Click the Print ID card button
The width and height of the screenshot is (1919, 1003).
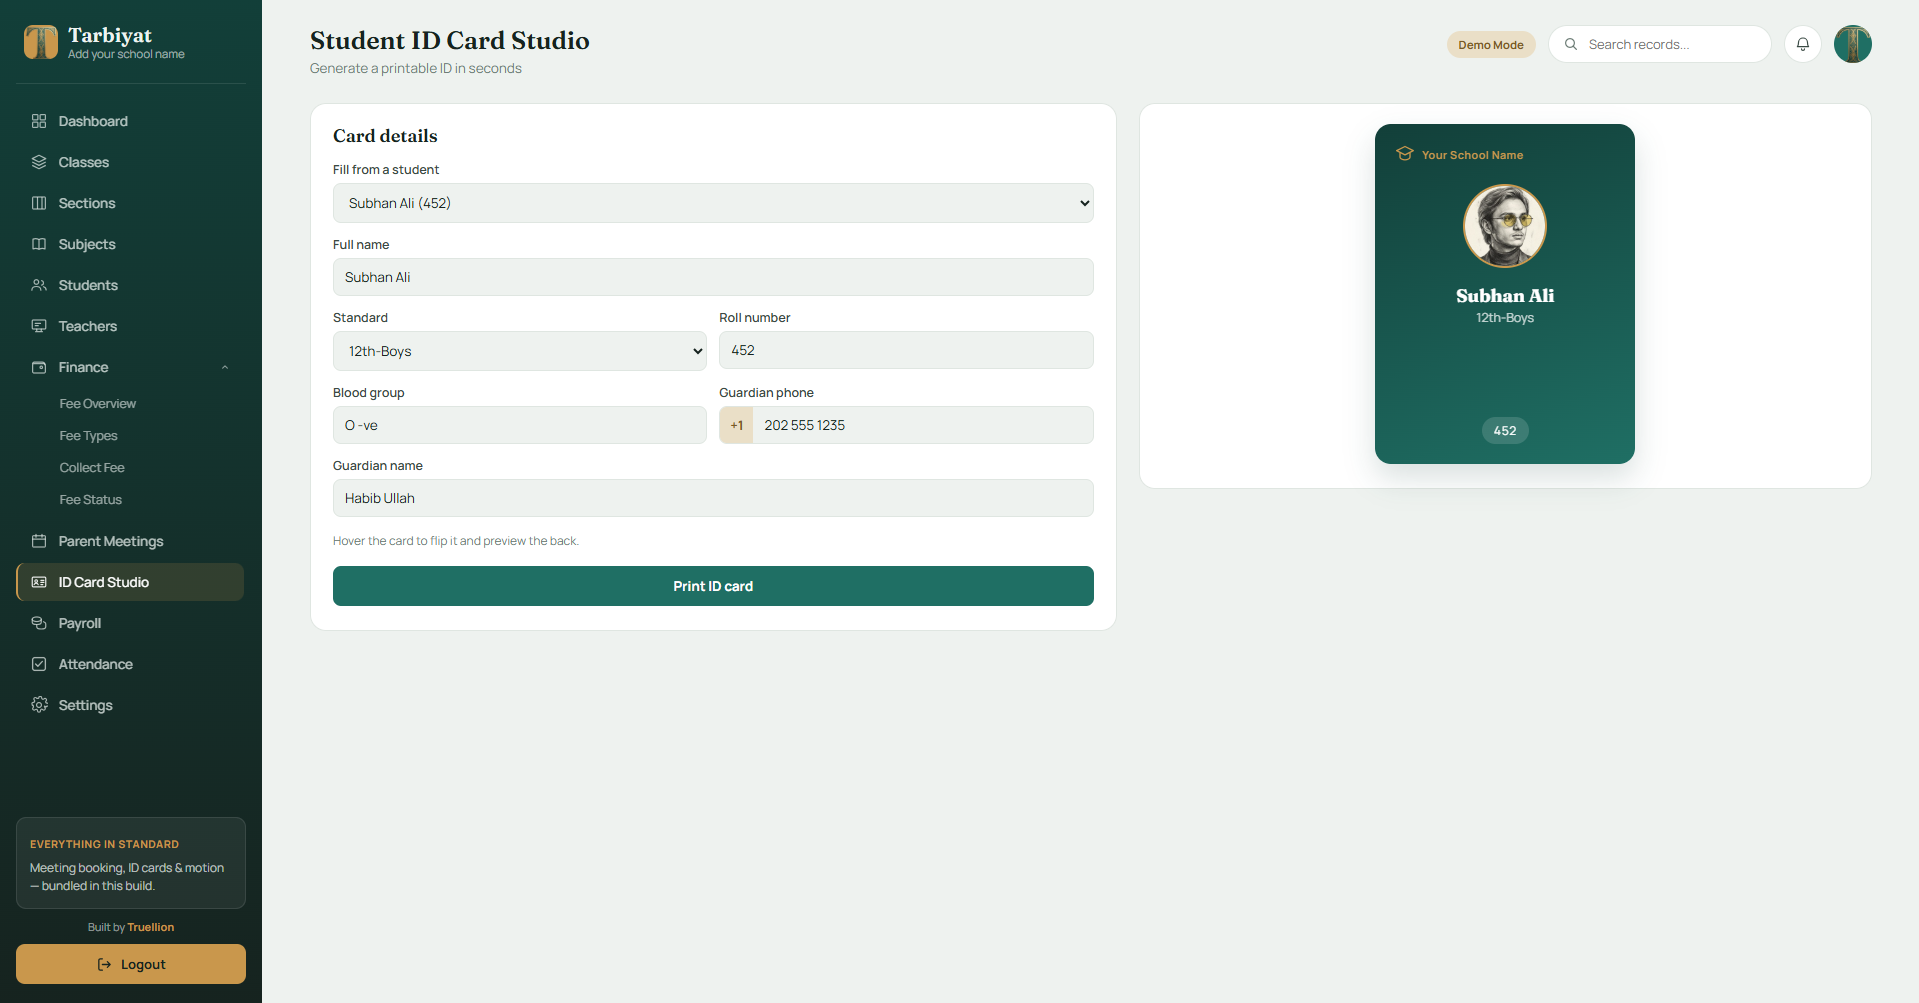pos(713,586)
